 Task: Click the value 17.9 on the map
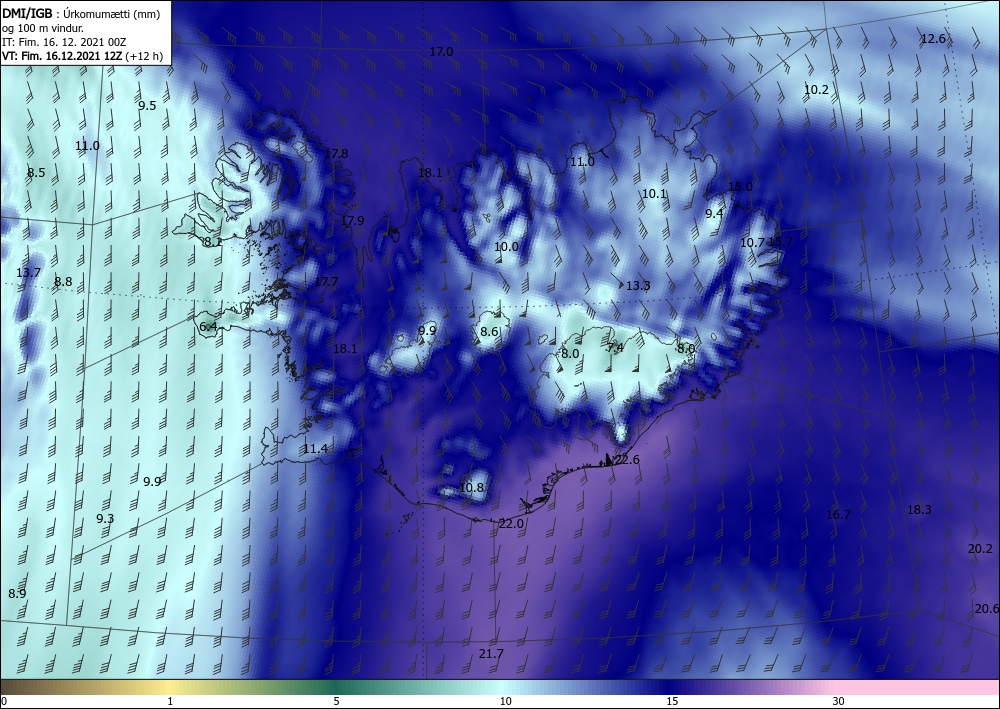[x=352, y=221]
